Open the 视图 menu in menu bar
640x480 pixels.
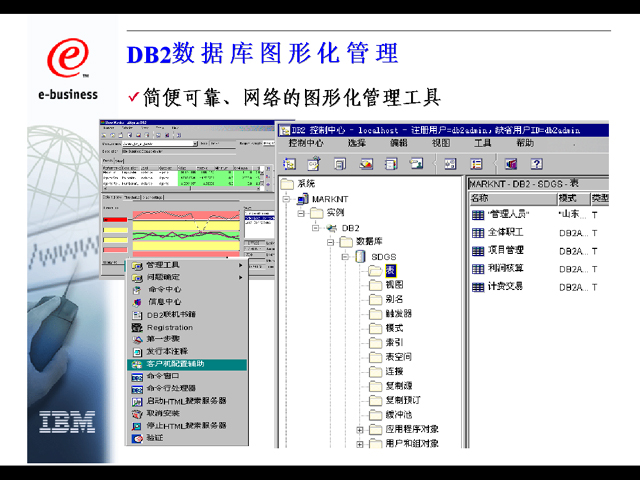tap(441, 143)
